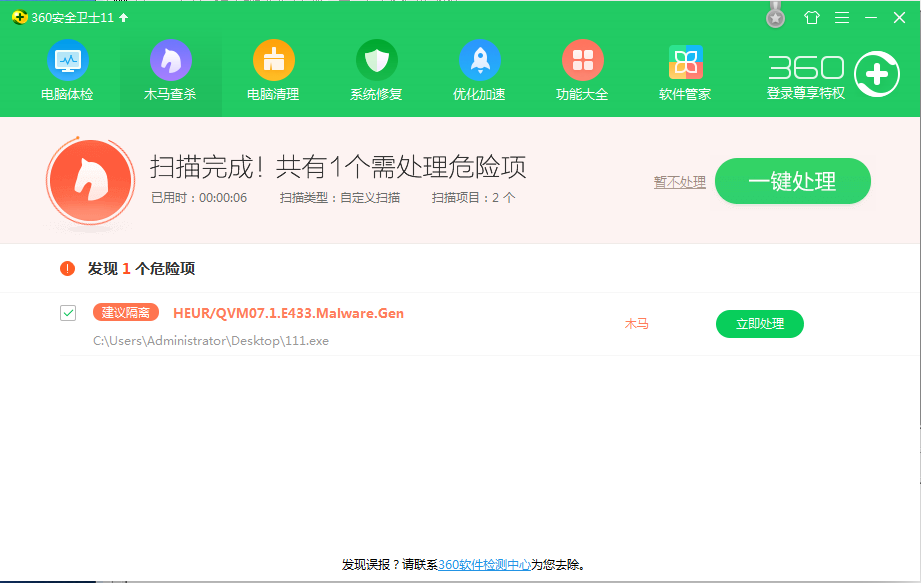Click the 建议隔离 quarantine tag
The image size is (921, 583).
[x=126, y=313]
